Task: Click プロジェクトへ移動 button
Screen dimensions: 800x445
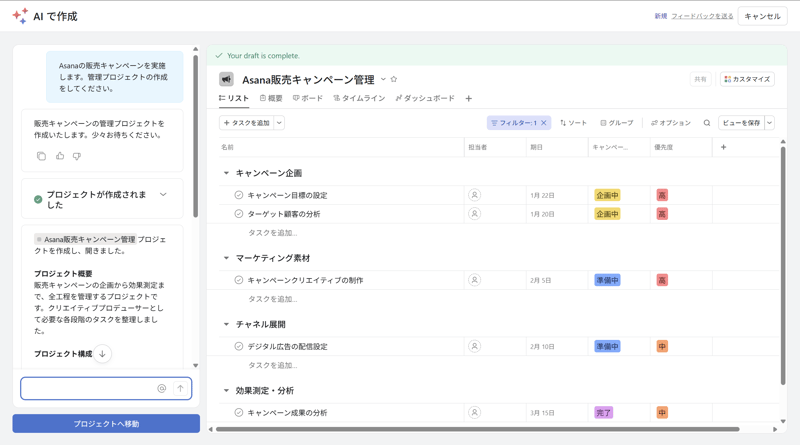Action: 106,424
